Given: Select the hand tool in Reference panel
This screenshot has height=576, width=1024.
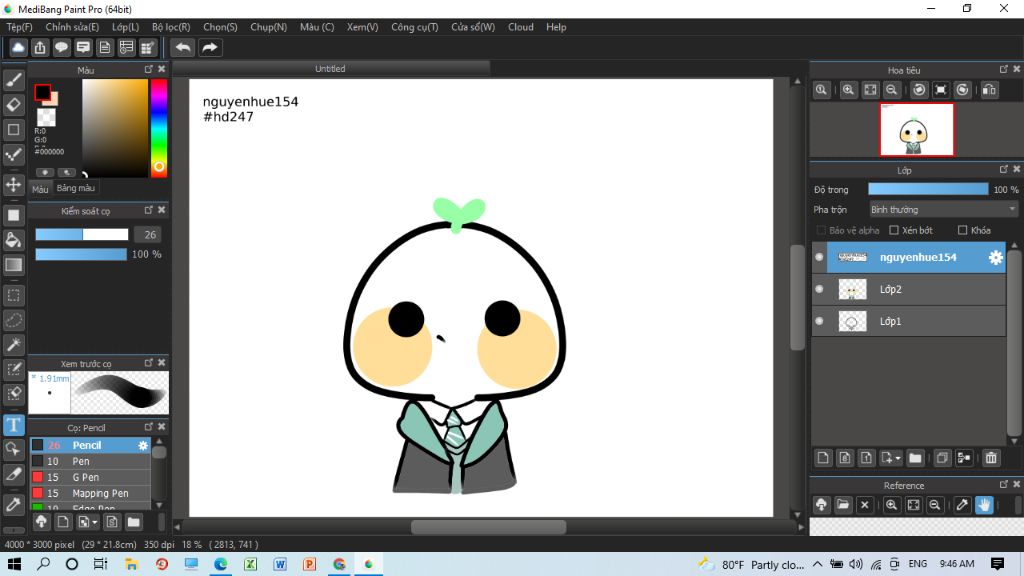Looking at the screenshot, I should click(984, 505).
